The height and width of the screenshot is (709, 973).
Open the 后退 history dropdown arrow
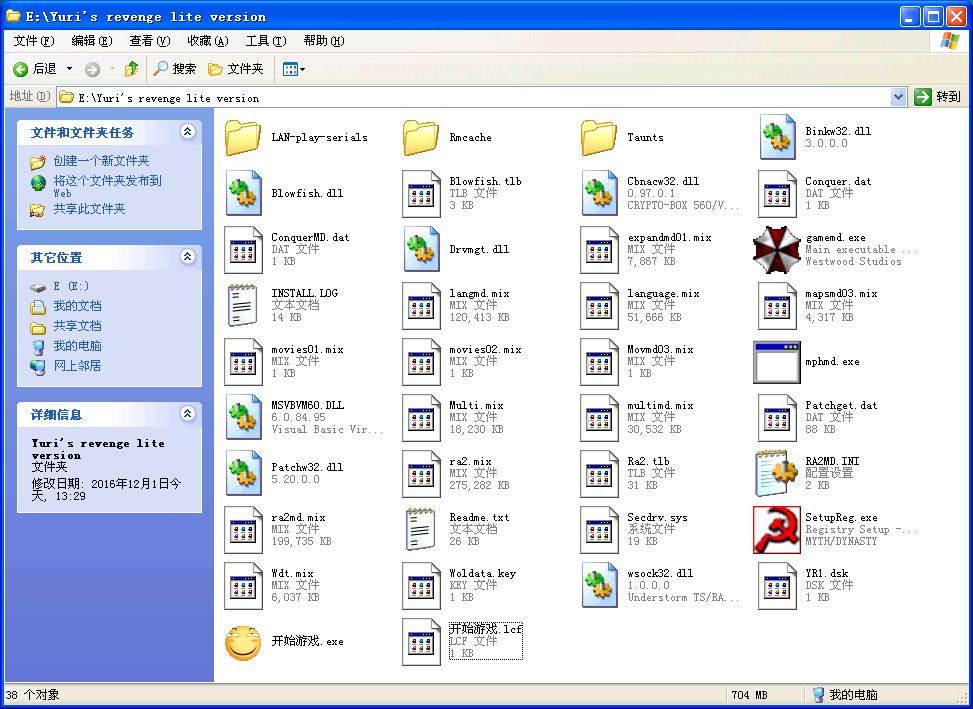coord(70,69)
